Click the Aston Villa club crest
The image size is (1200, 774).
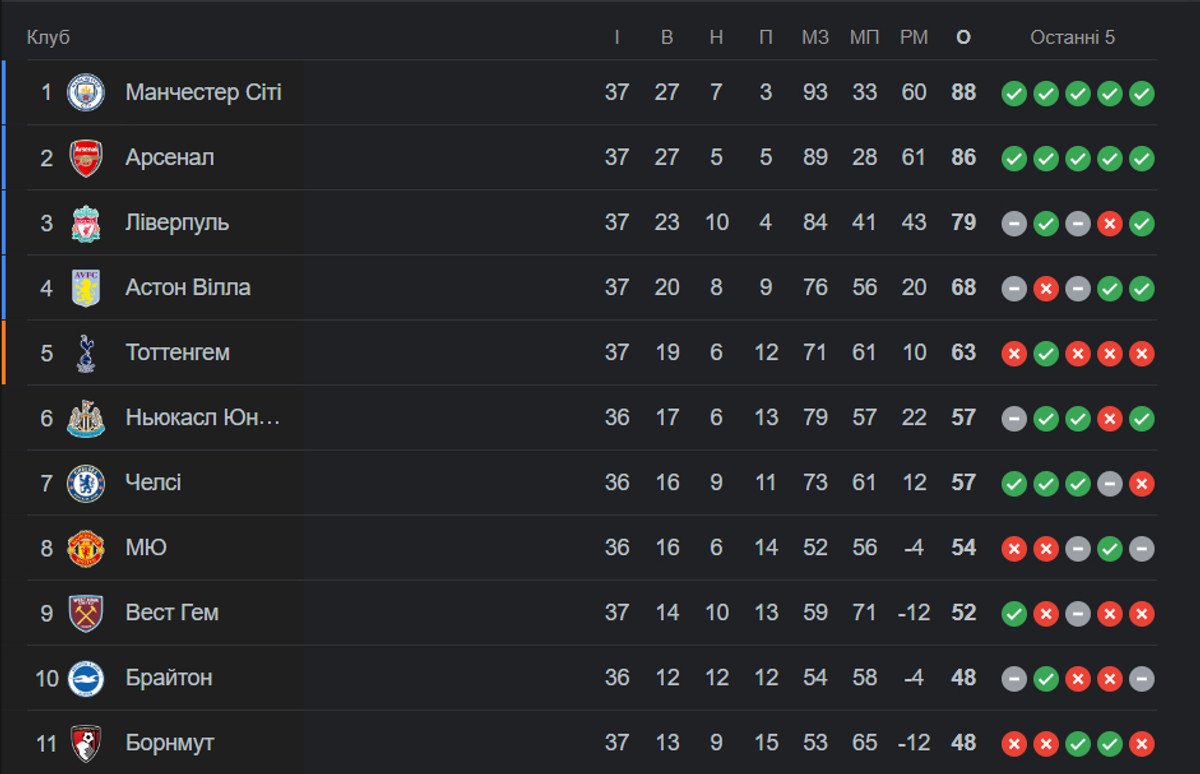point(85,288)
